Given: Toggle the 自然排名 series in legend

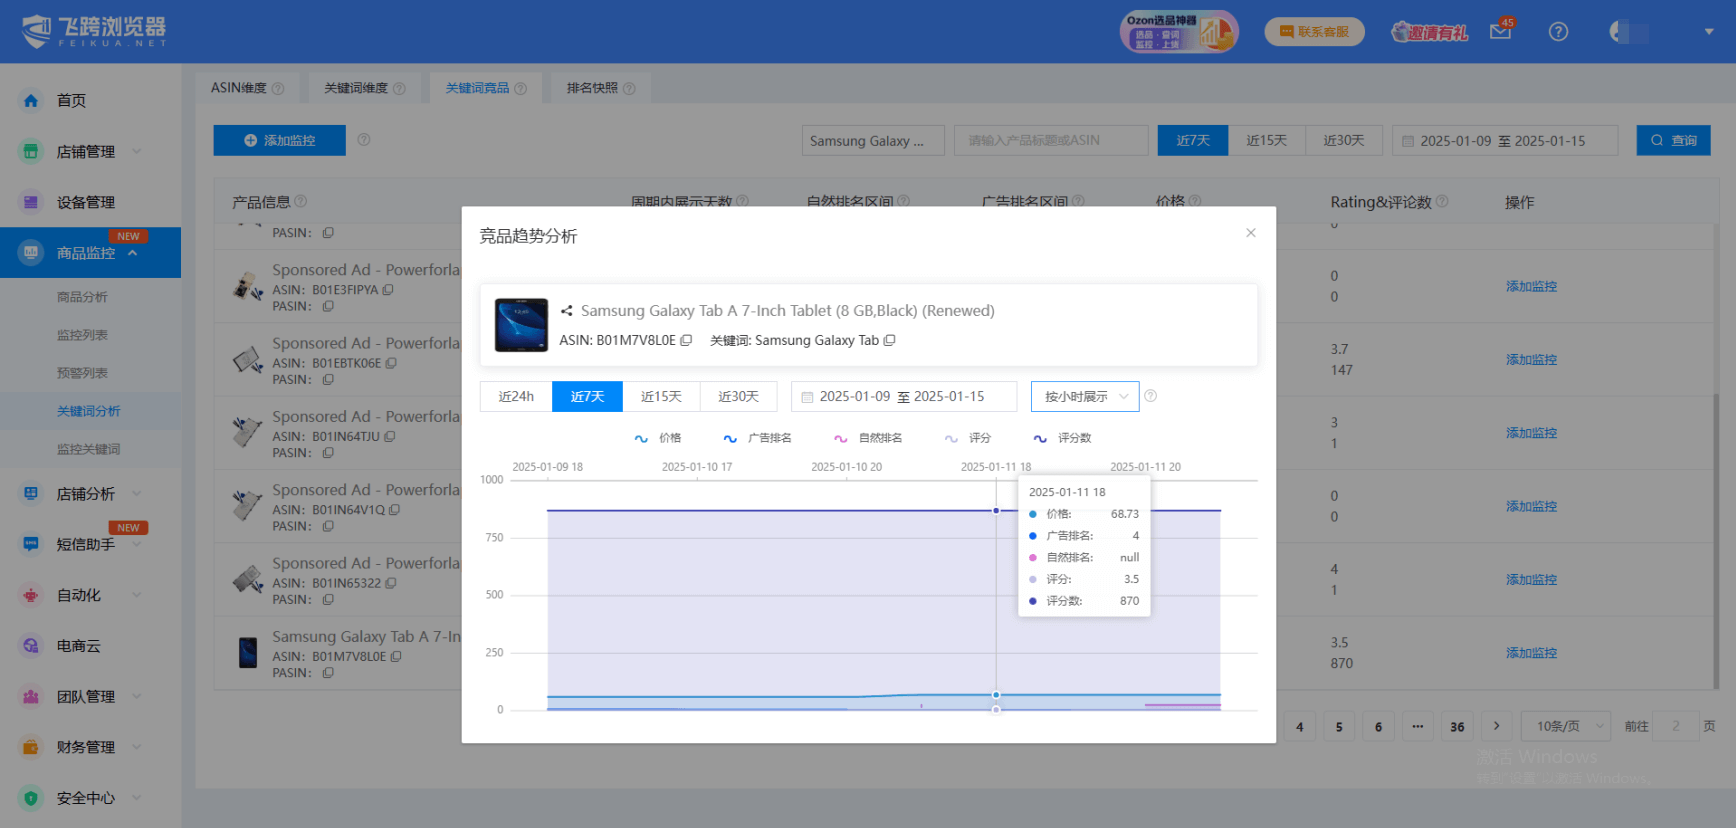Looking at the screenshot, I should [868, 438].
